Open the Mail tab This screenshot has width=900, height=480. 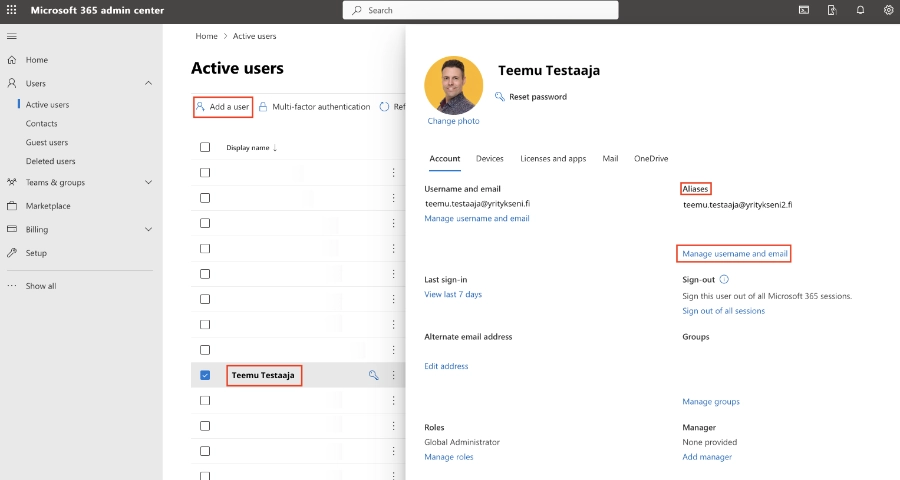coord(610,158)
